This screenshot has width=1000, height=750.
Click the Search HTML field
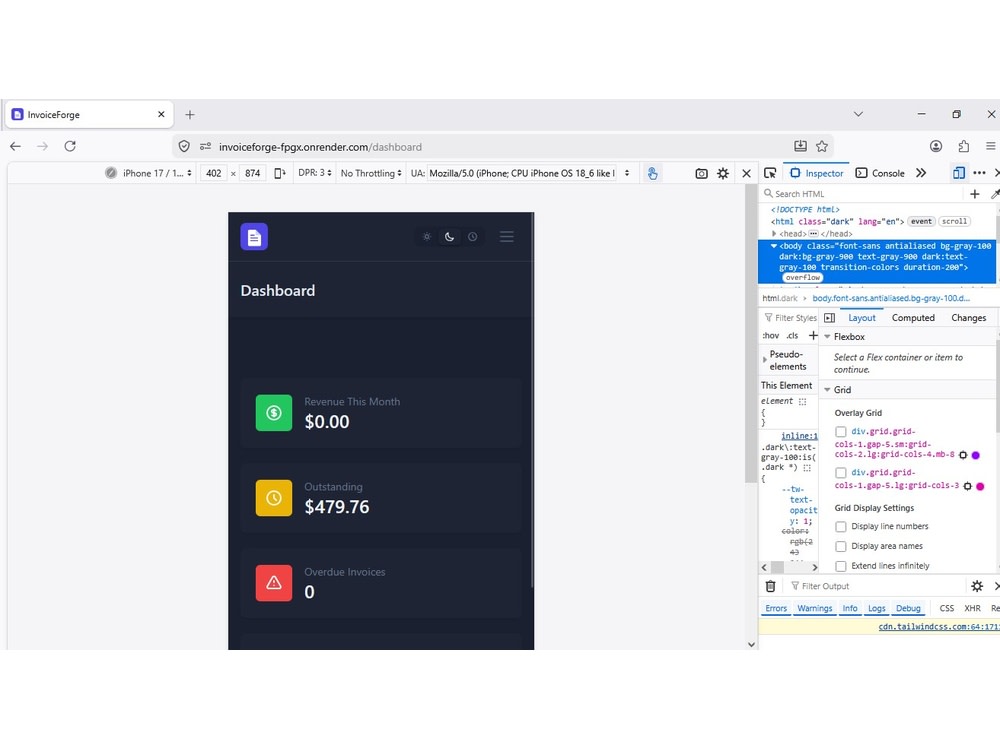tap(861, 194)
